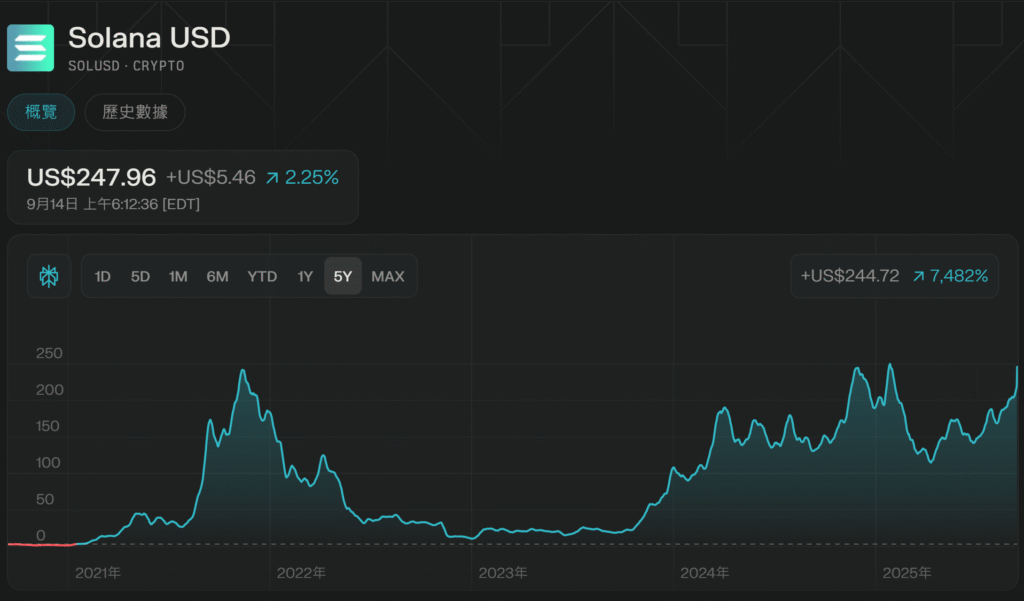Click the 2023年 x-axis label
This screenshot has width=1024, height=601.
pos(503,573)
